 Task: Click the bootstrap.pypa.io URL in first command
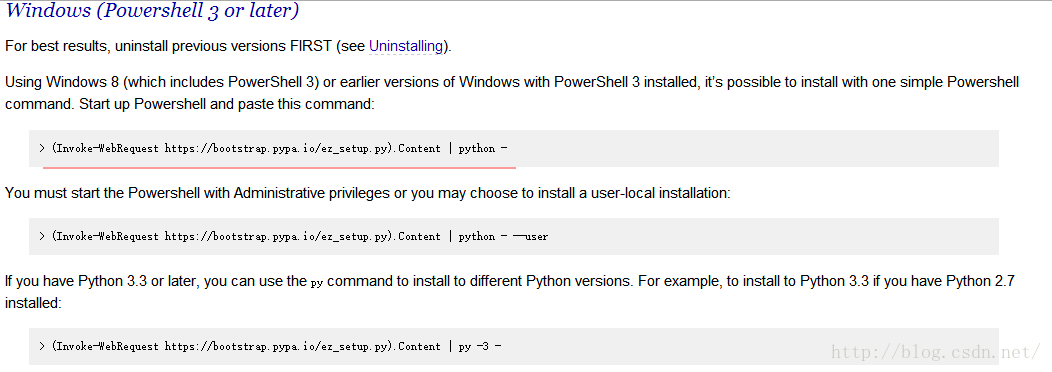[x=276, y=148]
